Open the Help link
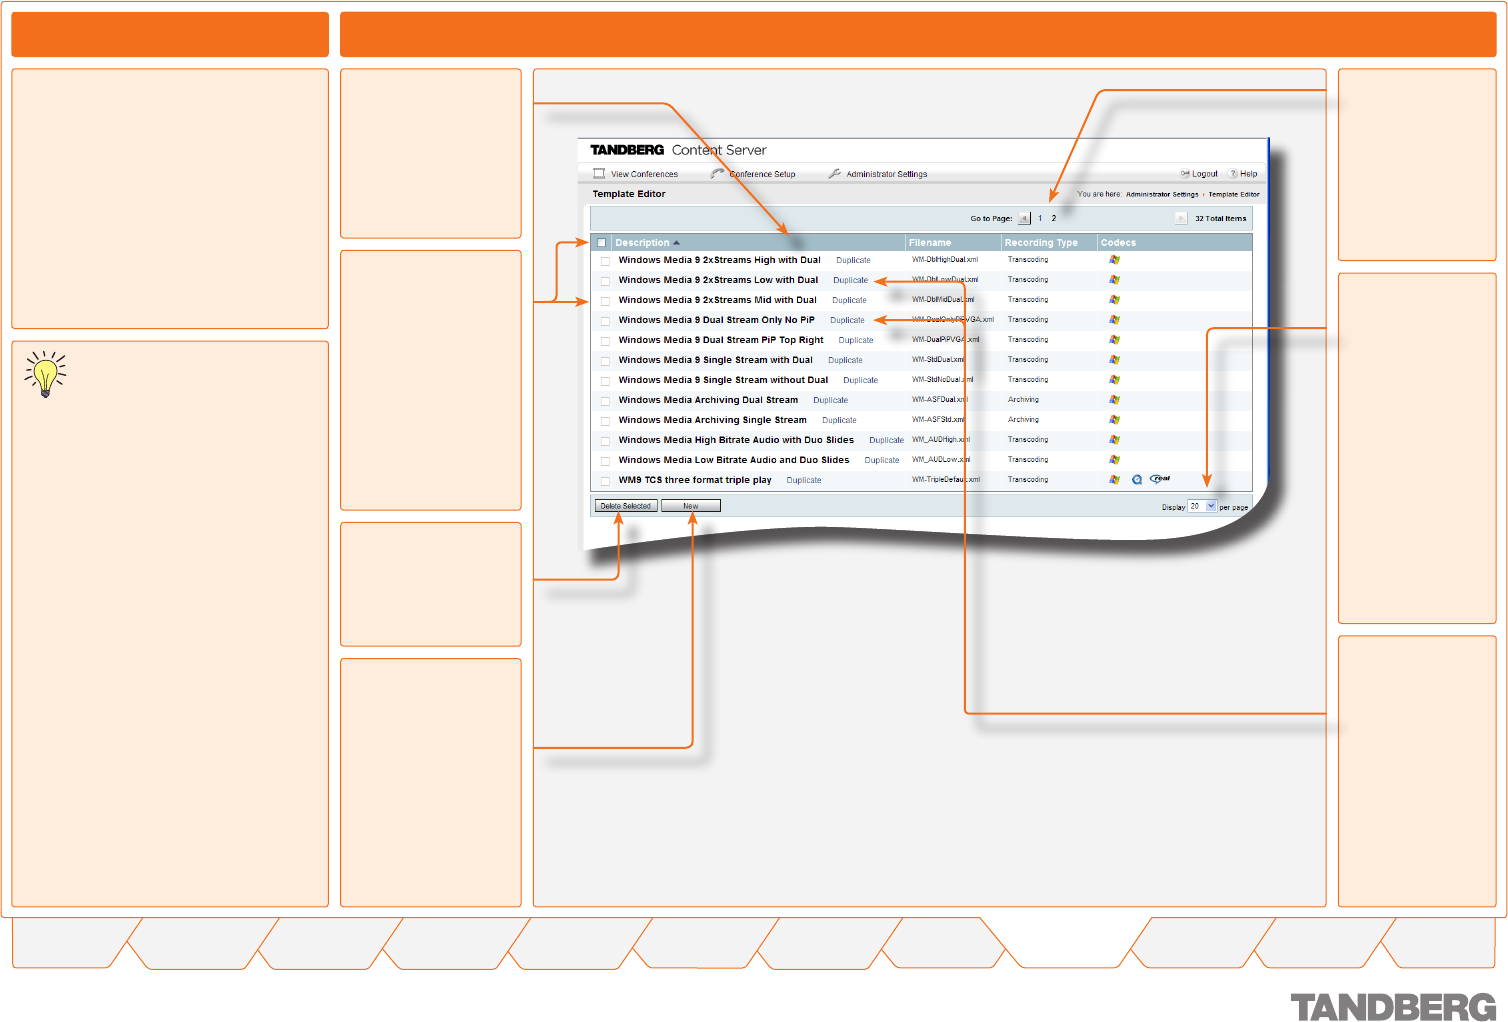The width and height of the screenshot is (1508, 1022). 1249,174
